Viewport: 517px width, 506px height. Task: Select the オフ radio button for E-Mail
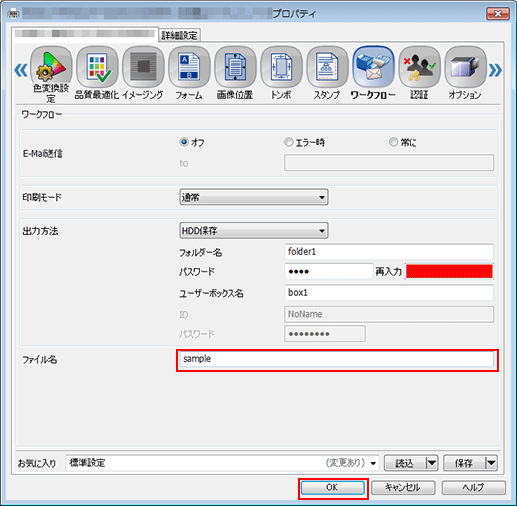coord(184,142)
